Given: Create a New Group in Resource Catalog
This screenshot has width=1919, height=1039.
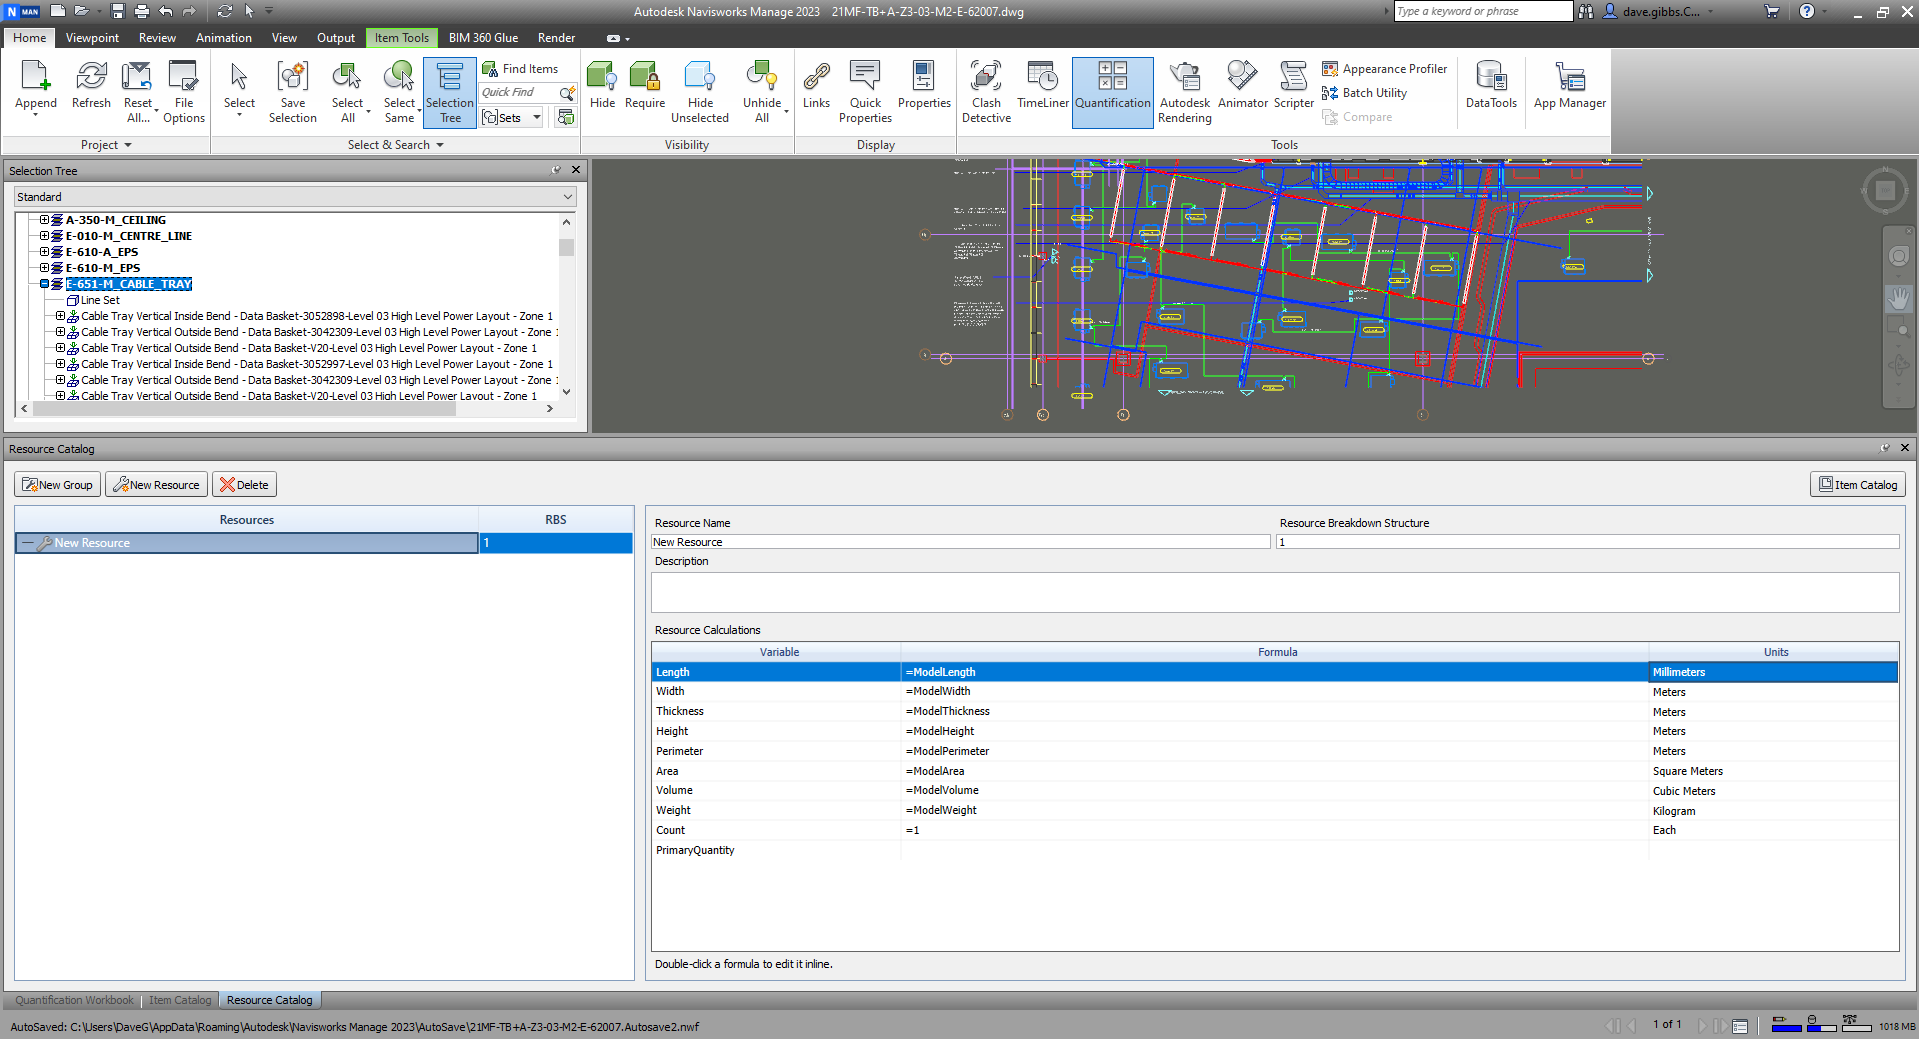Looking at the screenshot, I should pyautogui.click(x=56, y=484).
